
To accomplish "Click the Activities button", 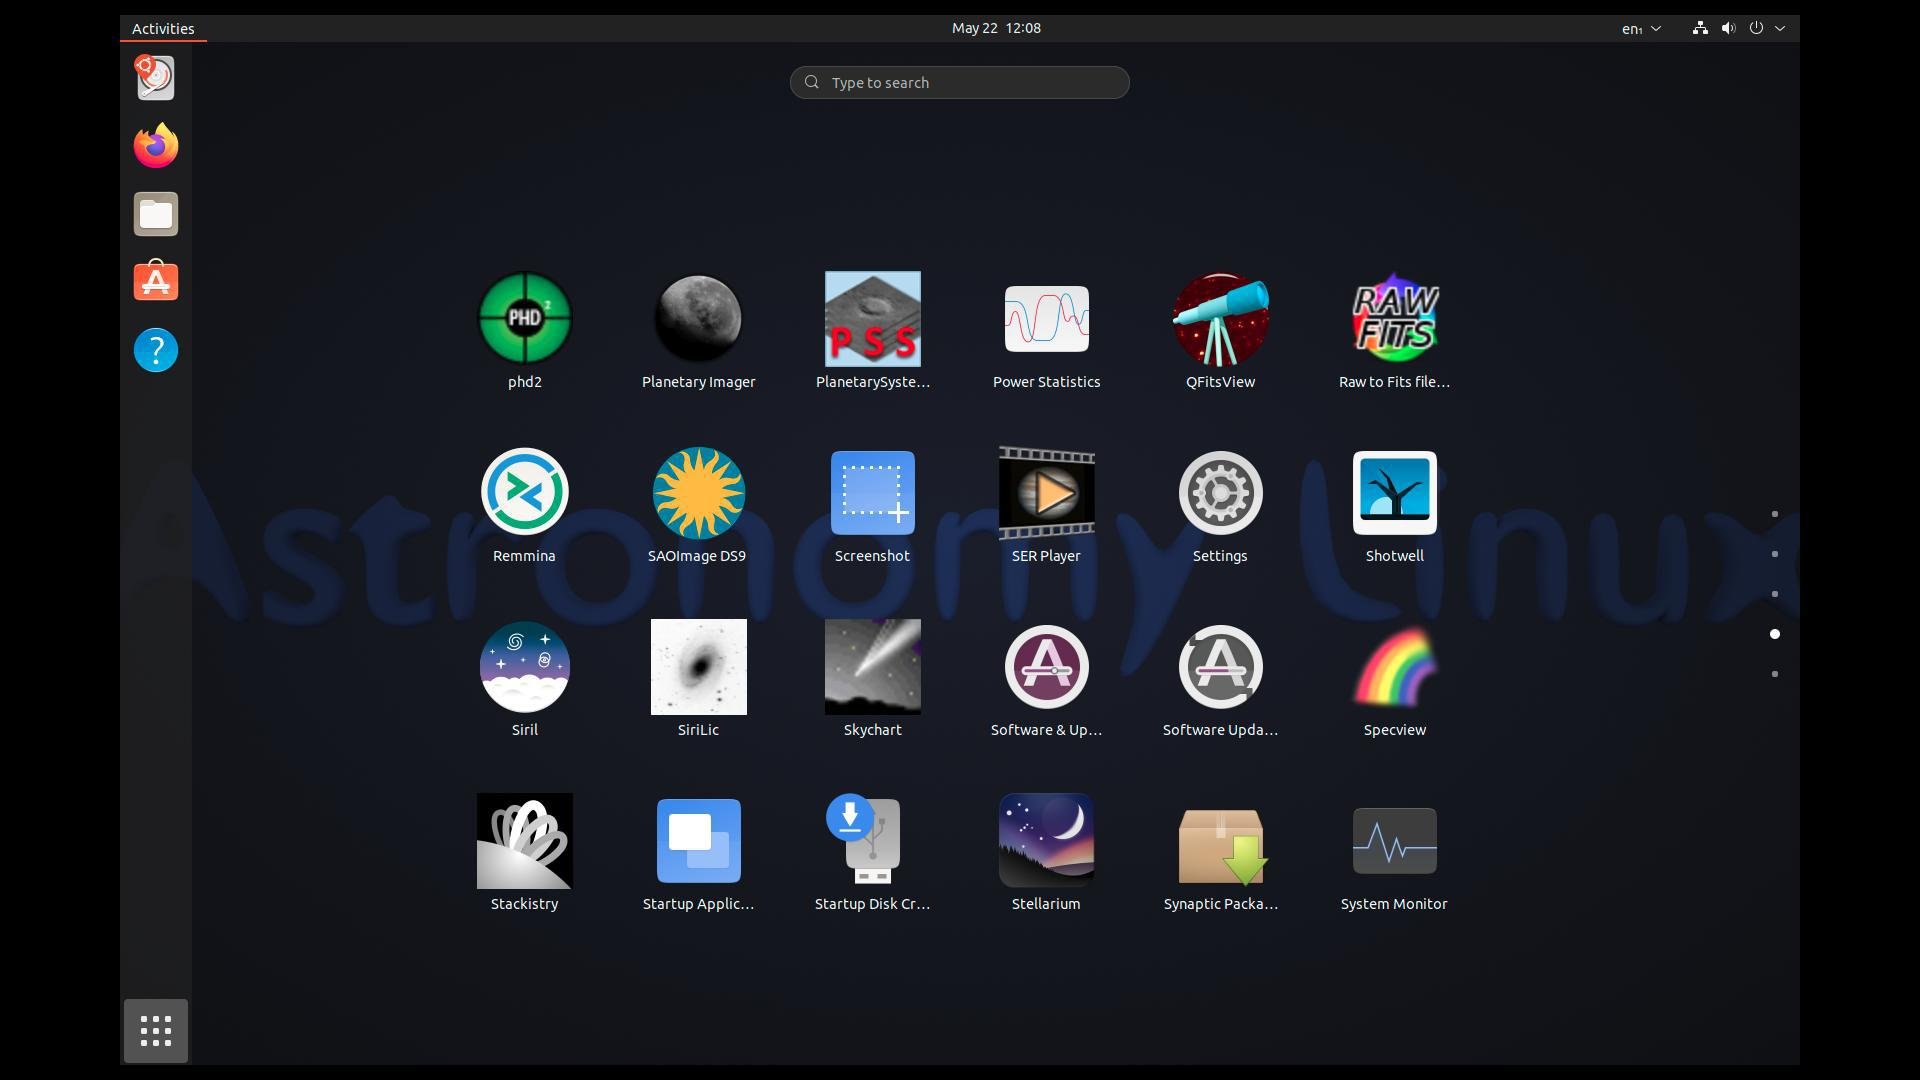I will click(163, 28).
